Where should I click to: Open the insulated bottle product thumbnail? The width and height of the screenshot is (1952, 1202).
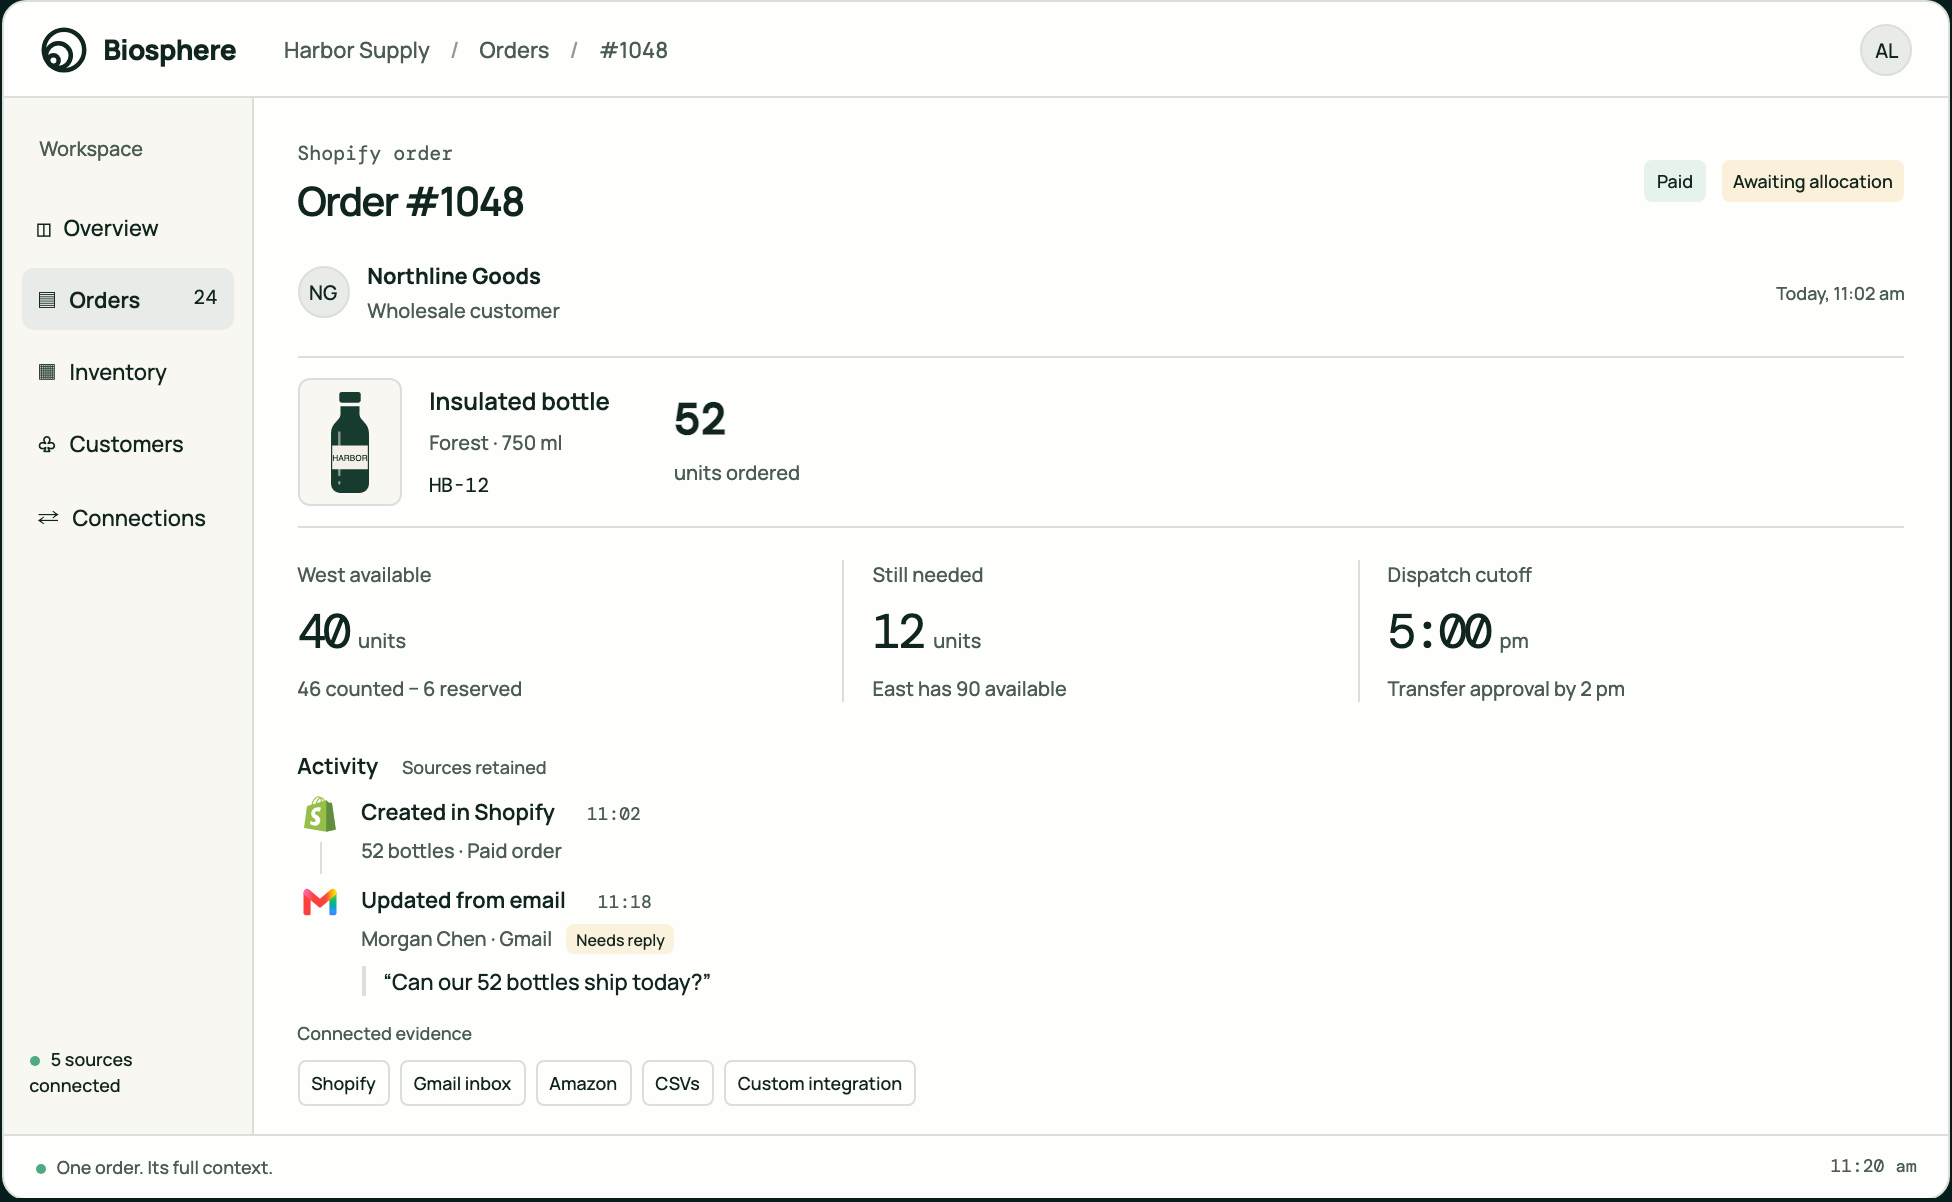pos(350,442)
